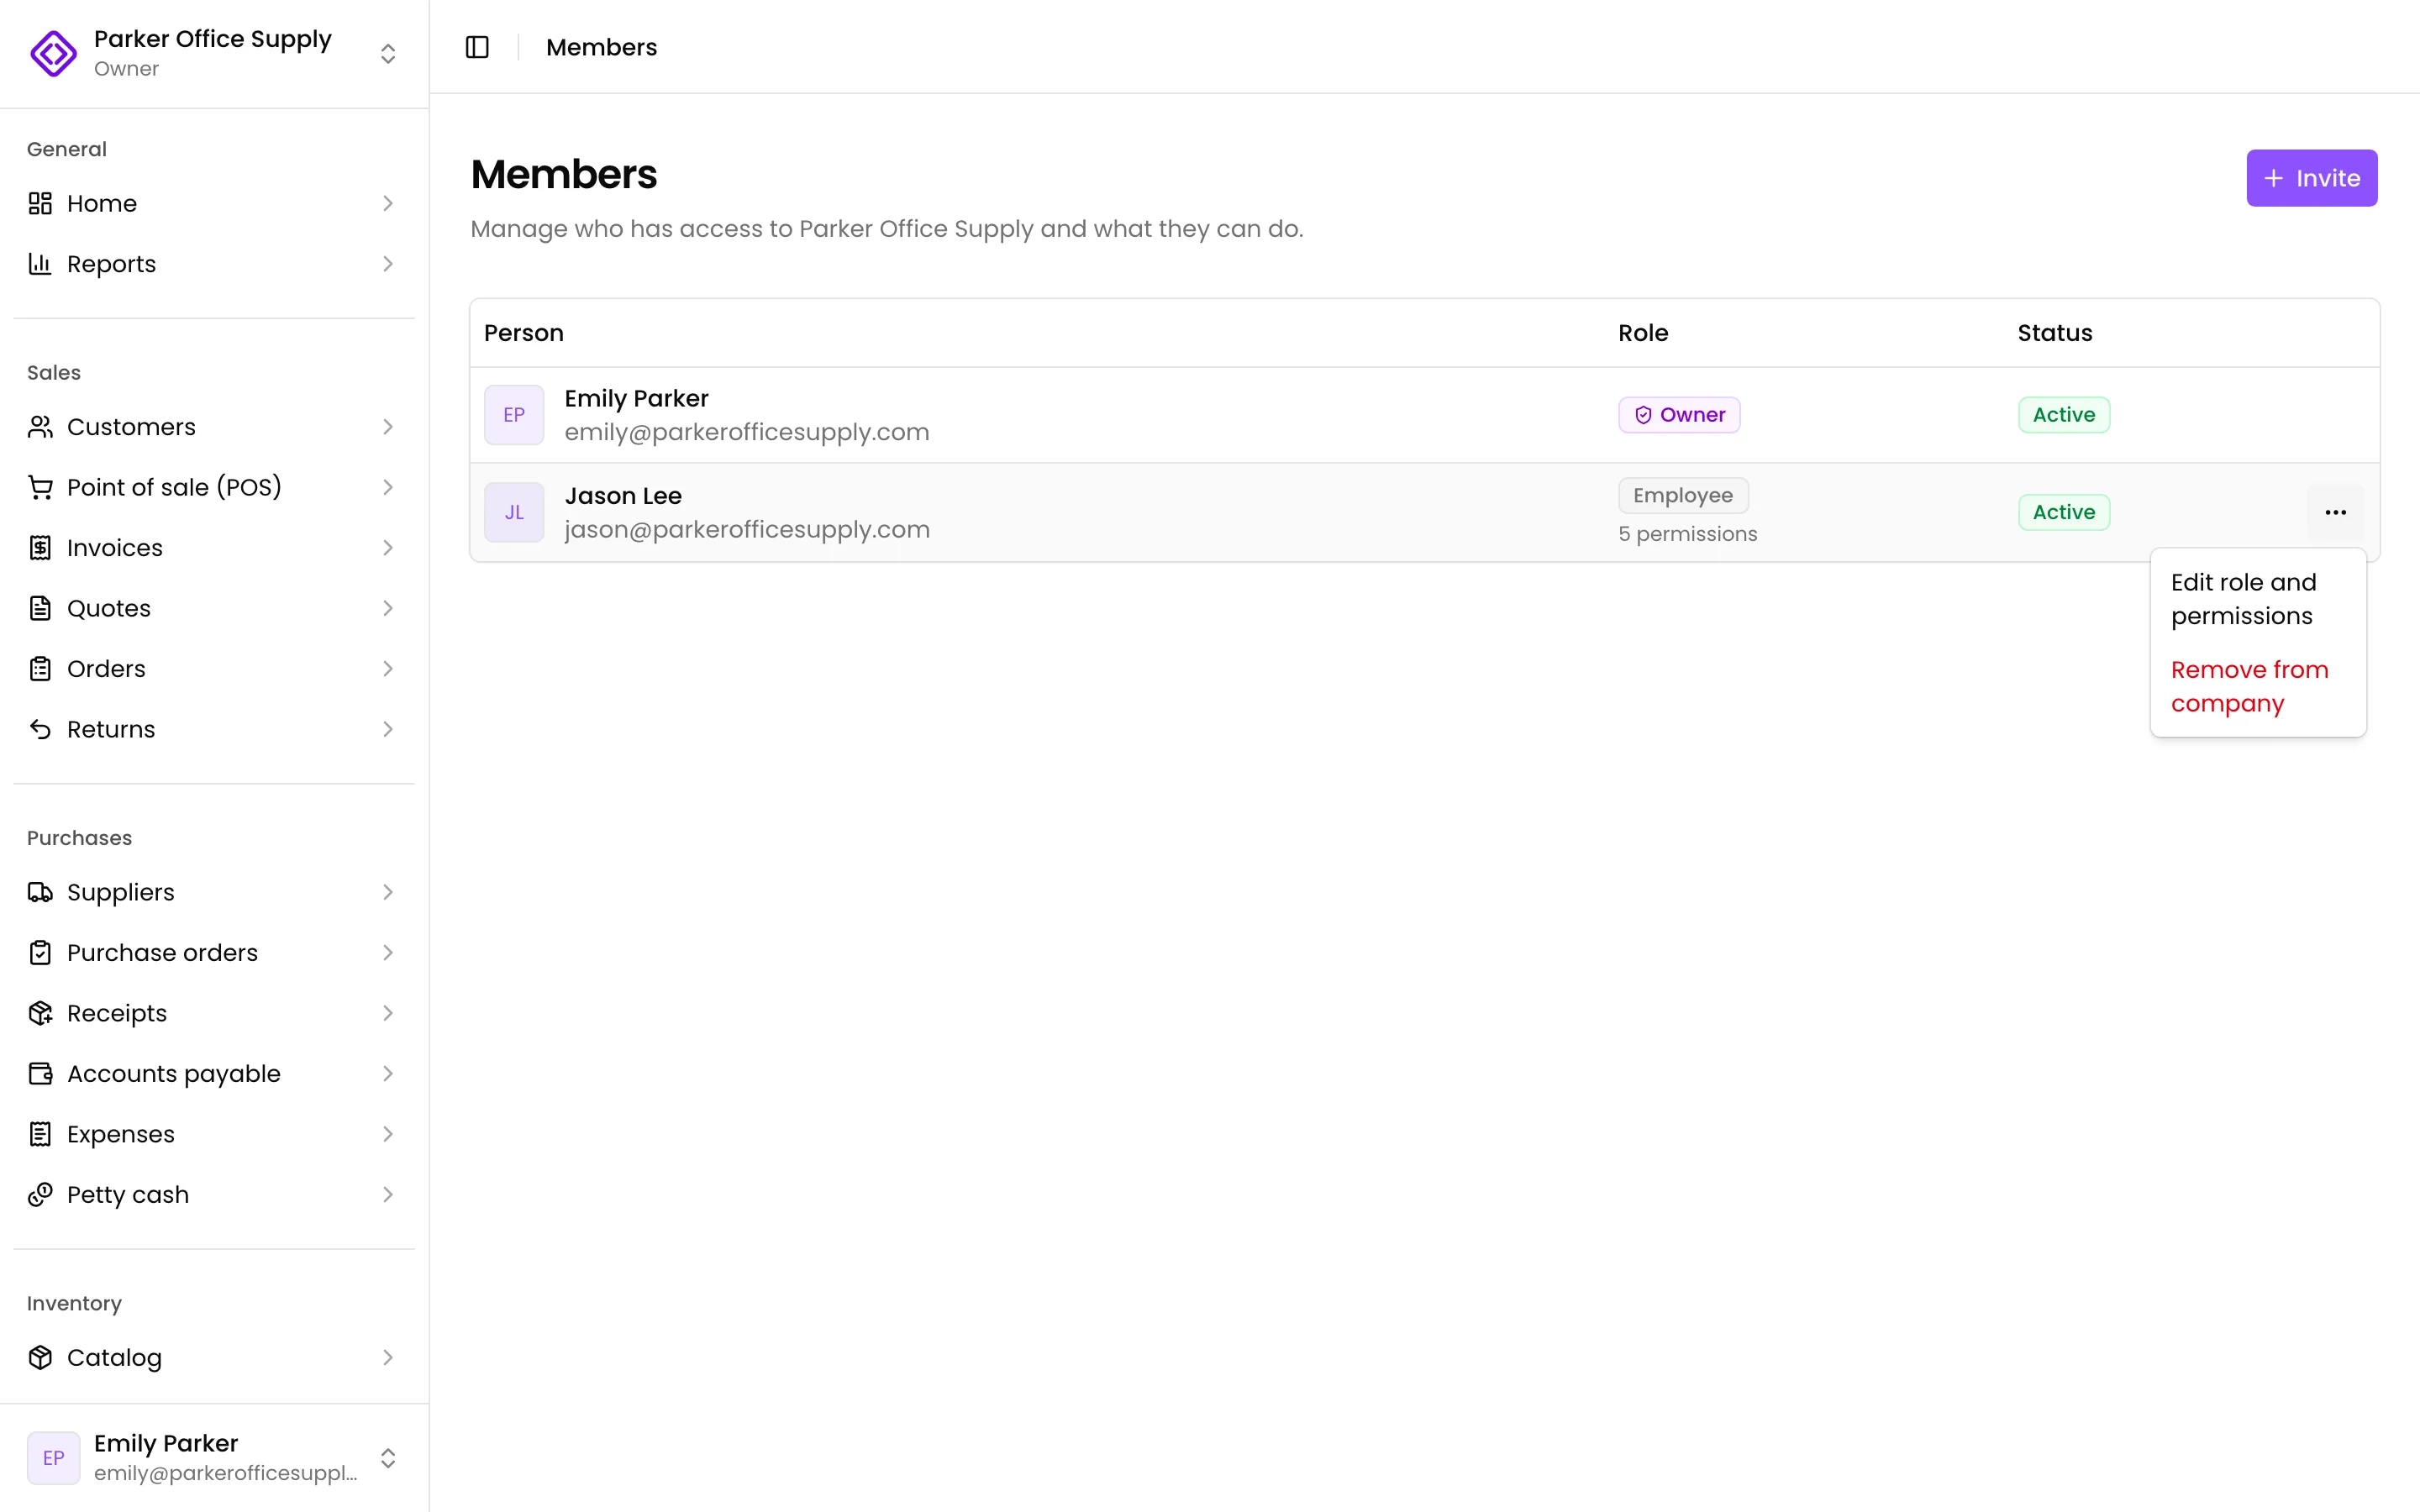Click the Petty cash coins icon
The image size is (2420, 1512).
click(40, 1195)
